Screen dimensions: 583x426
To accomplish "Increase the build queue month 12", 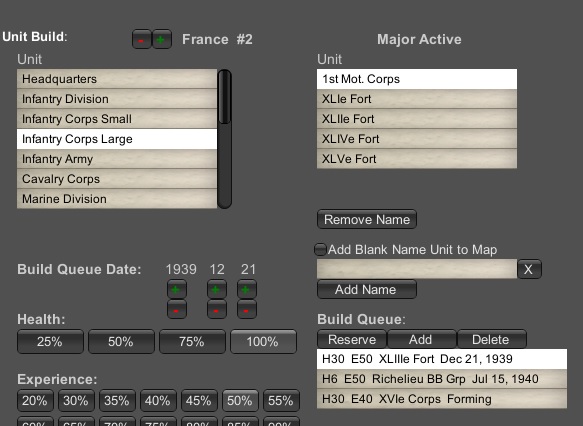I will [217, 289].
